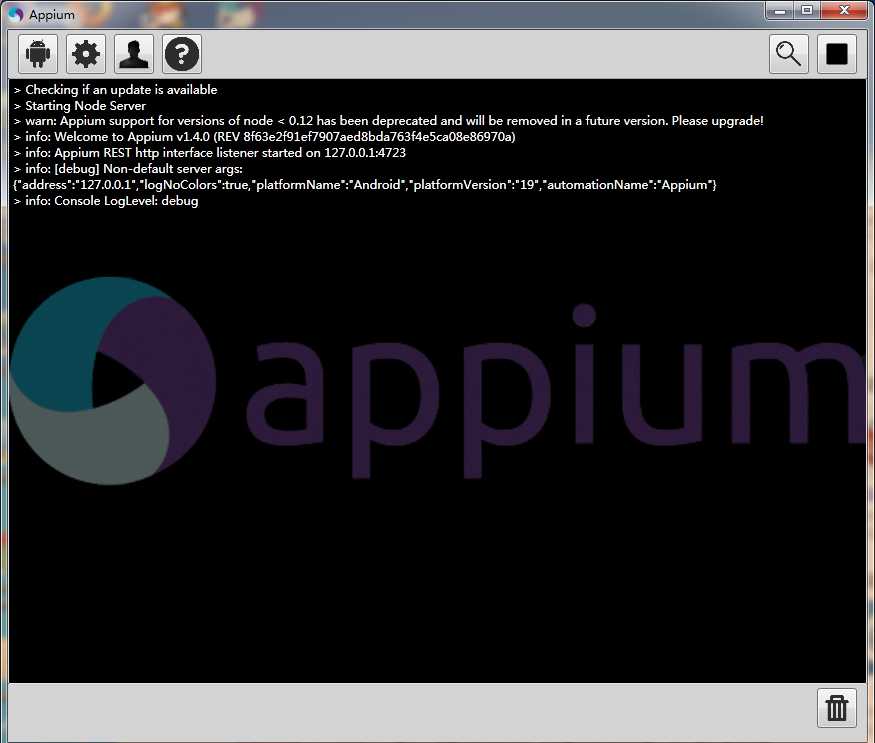The image size is (875, 743).
Task: Click the server args JSON line
Action: click(365, 185)
